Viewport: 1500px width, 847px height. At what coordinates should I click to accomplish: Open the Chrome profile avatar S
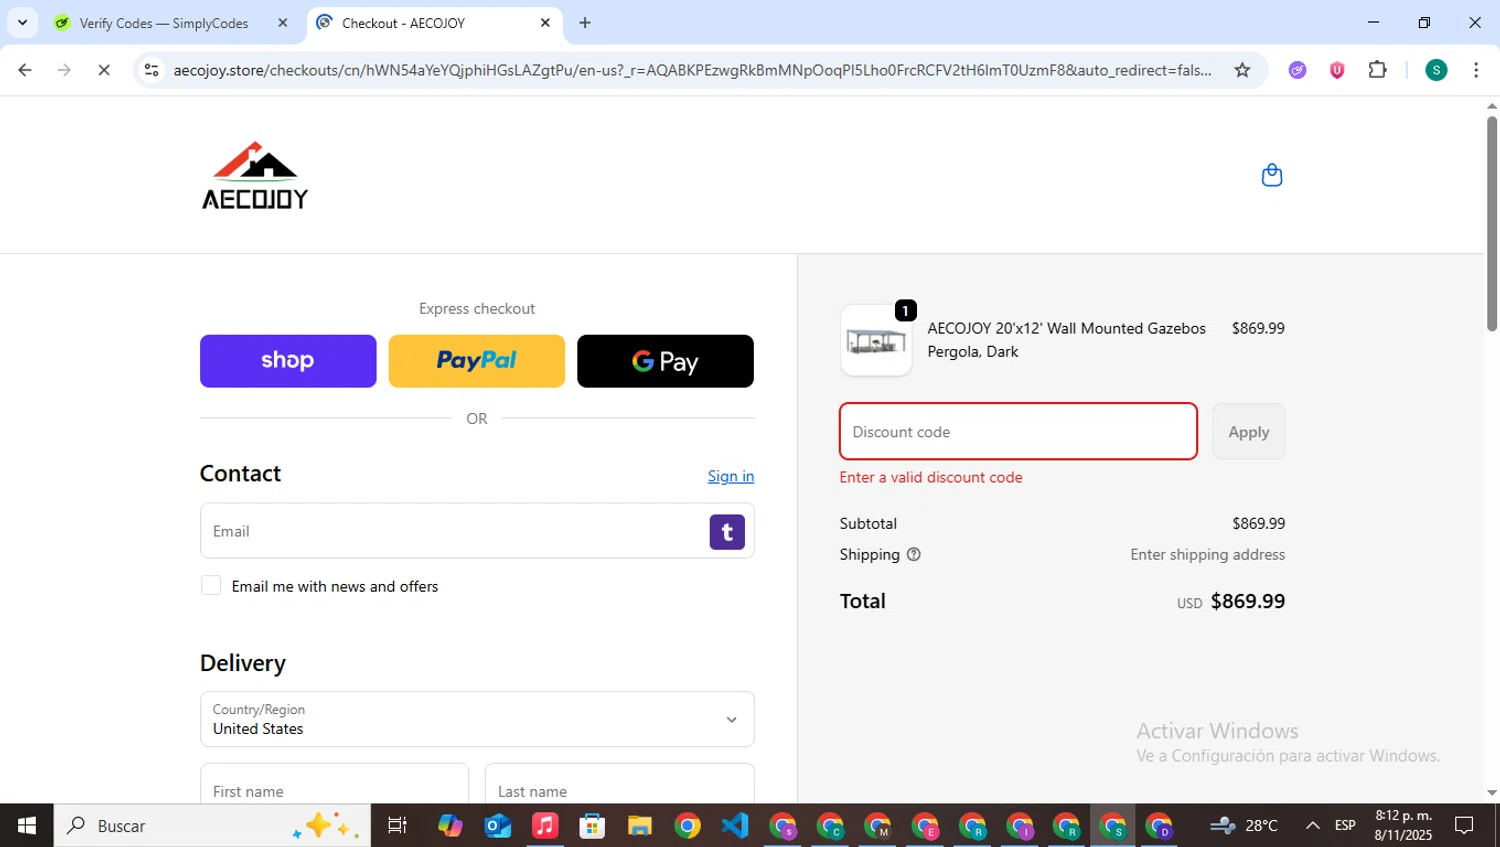tap(1436, 70)
